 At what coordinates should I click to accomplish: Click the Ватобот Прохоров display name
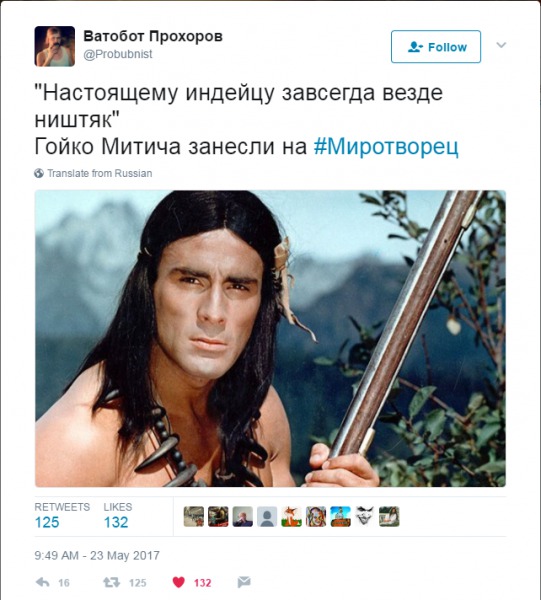153,36
